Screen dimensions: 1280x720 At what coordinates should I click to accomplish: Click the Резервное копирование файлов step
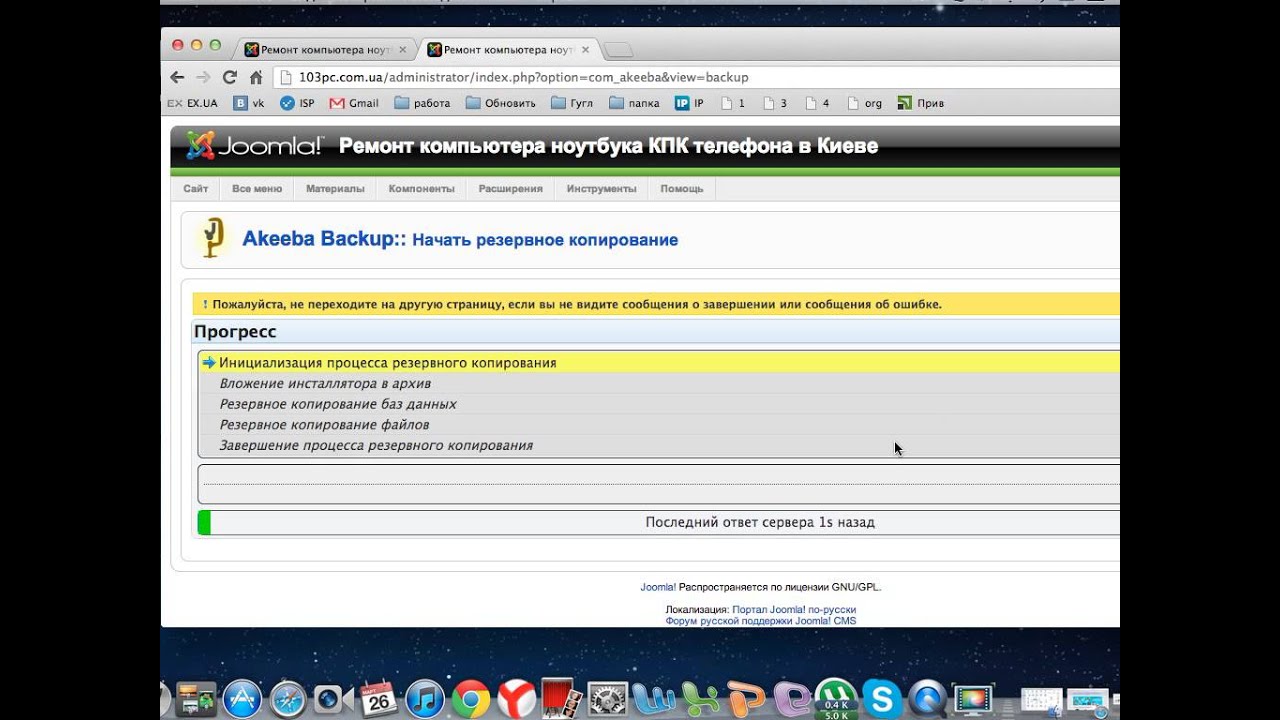659,425
